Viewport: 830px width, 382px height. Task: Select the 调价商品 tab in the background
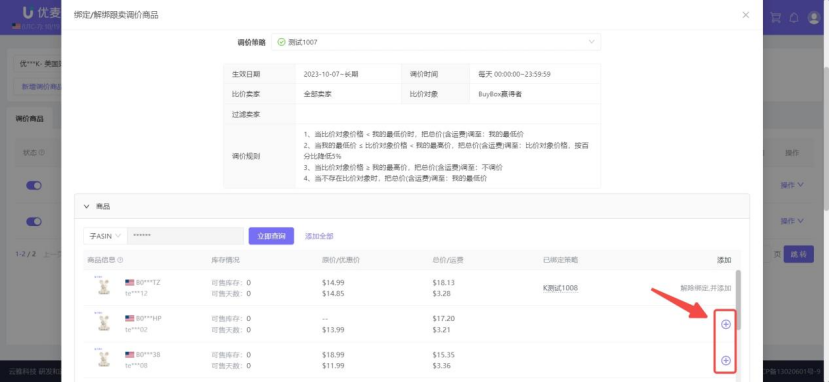click(30, 119)
